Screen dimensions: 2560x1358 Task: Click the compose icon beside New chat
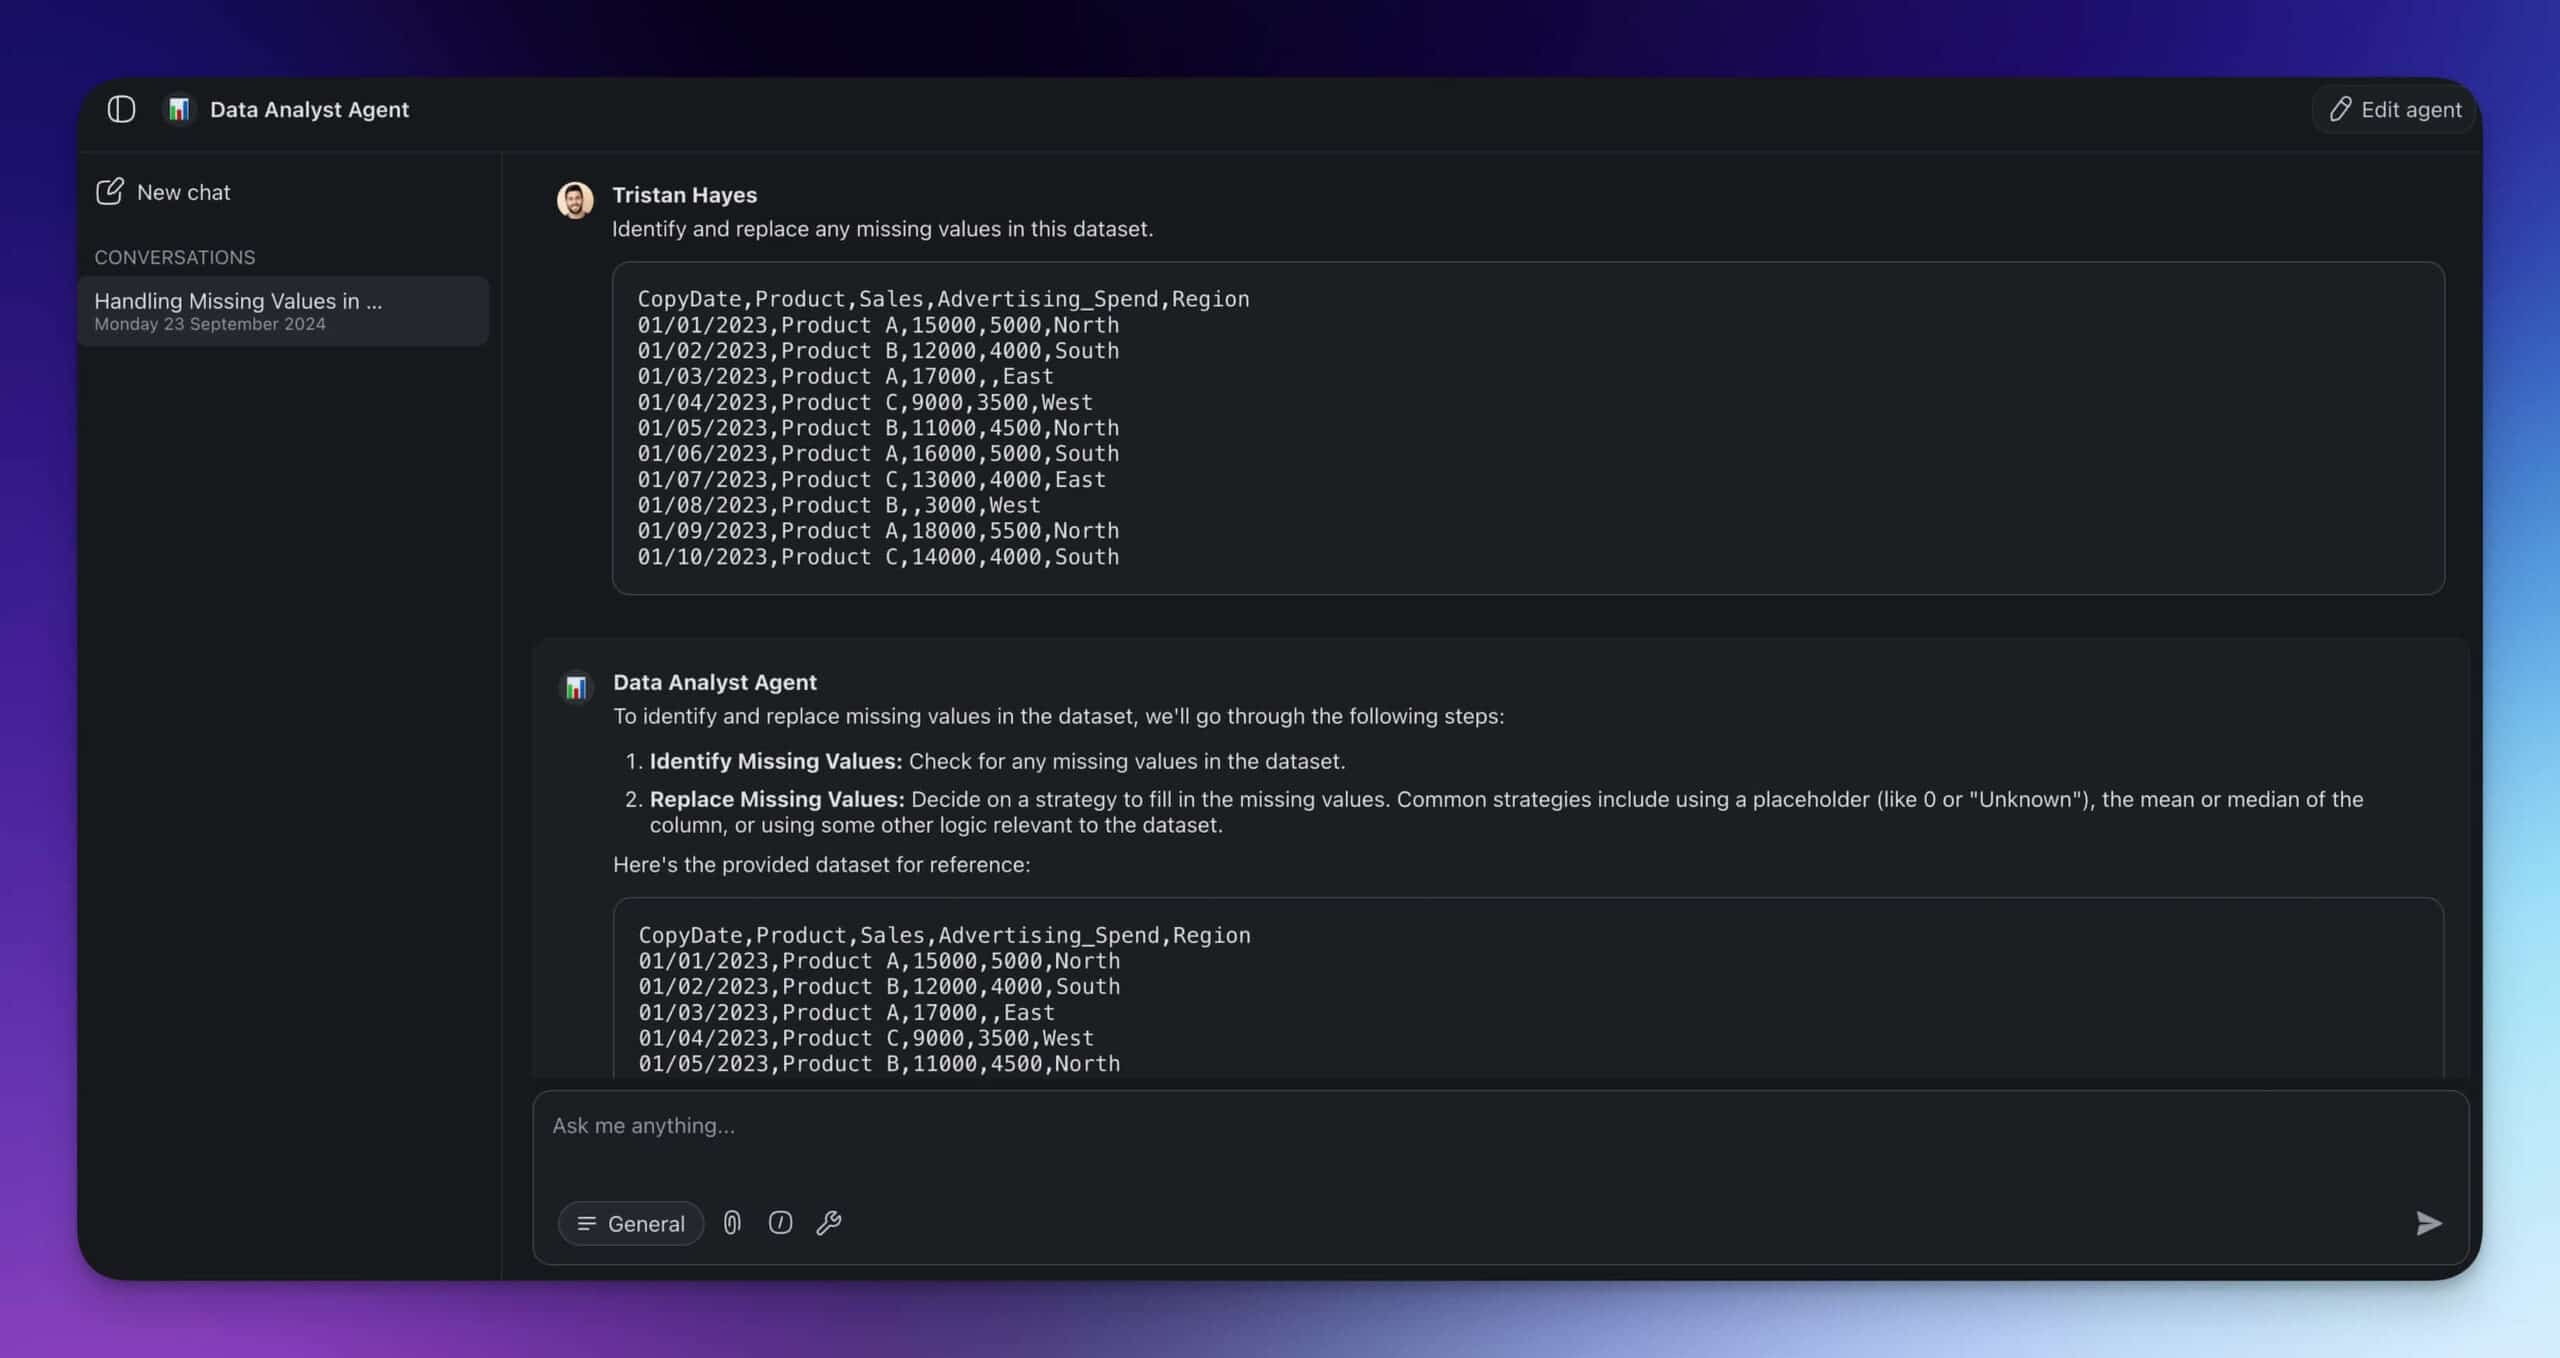pos(109,191)
